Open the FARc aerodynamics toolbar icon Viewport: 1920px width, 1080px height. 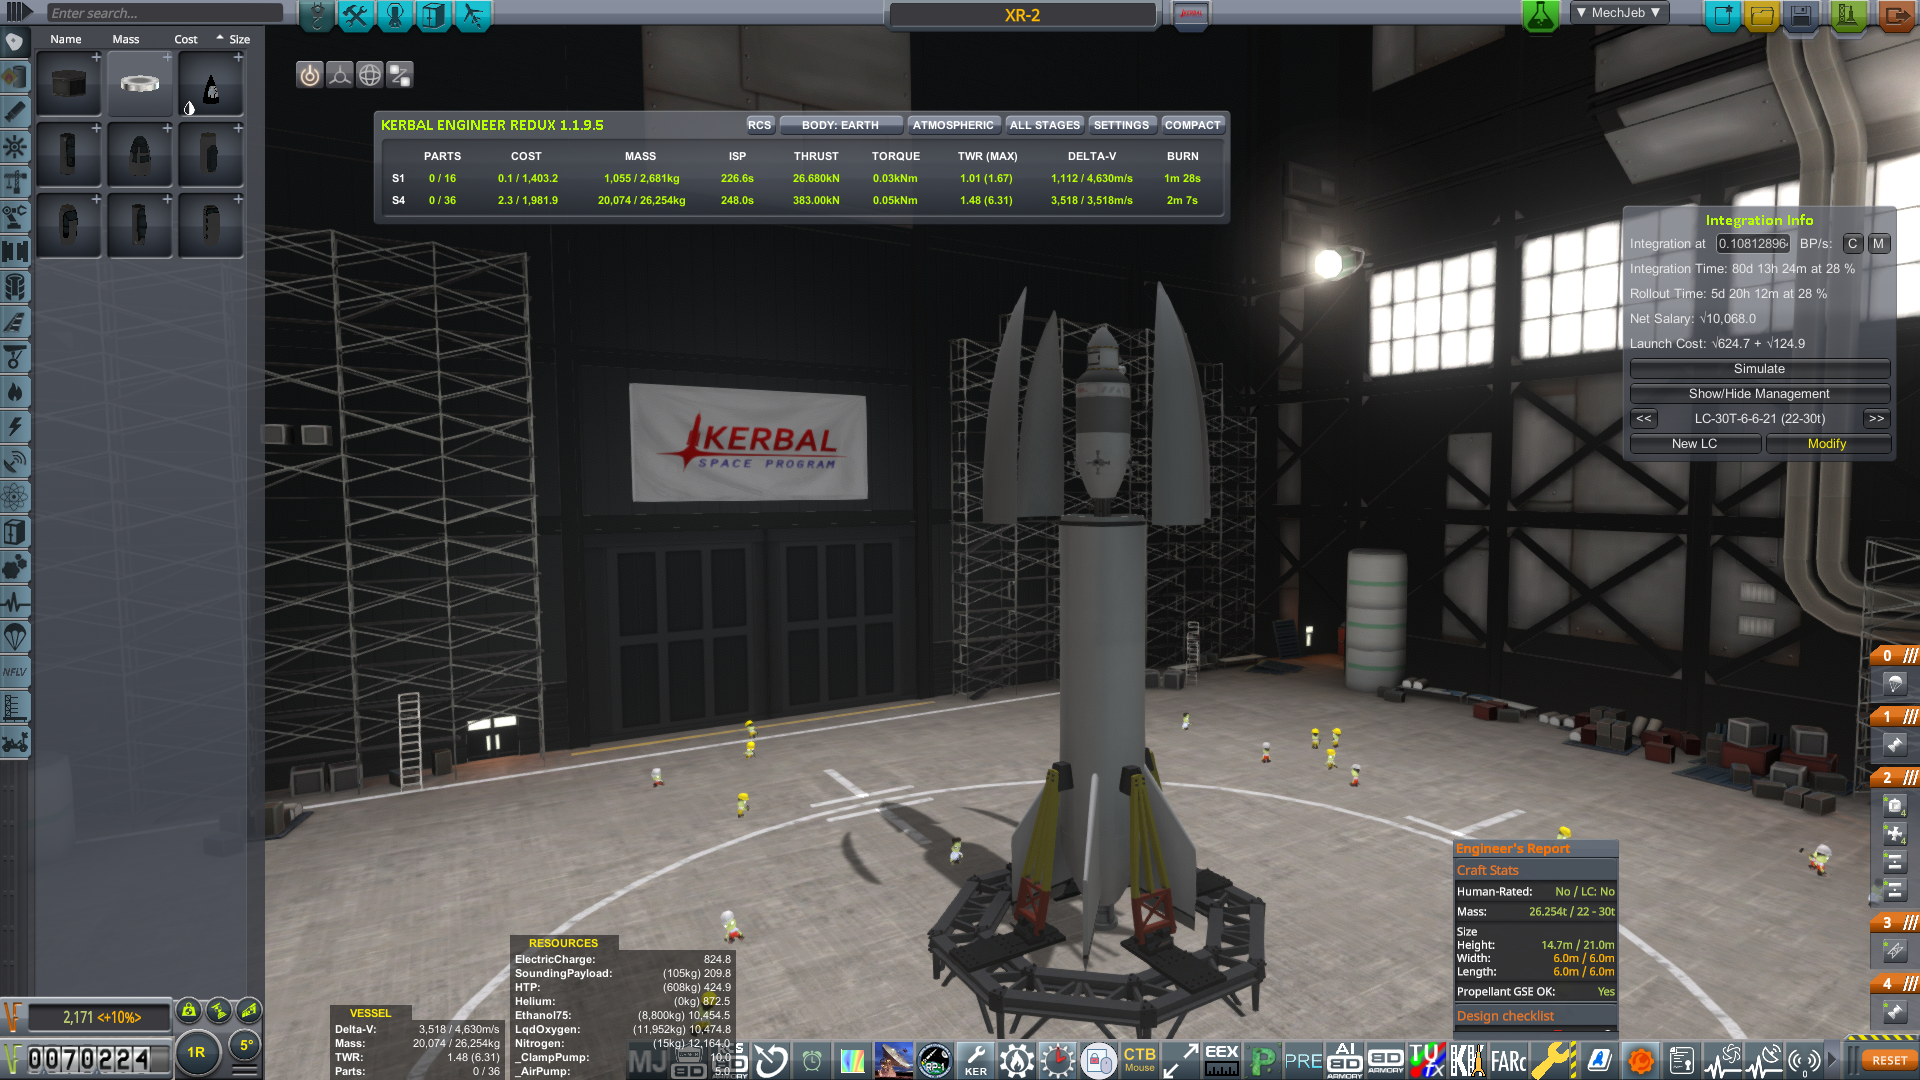click(x=1508, y=1061)
